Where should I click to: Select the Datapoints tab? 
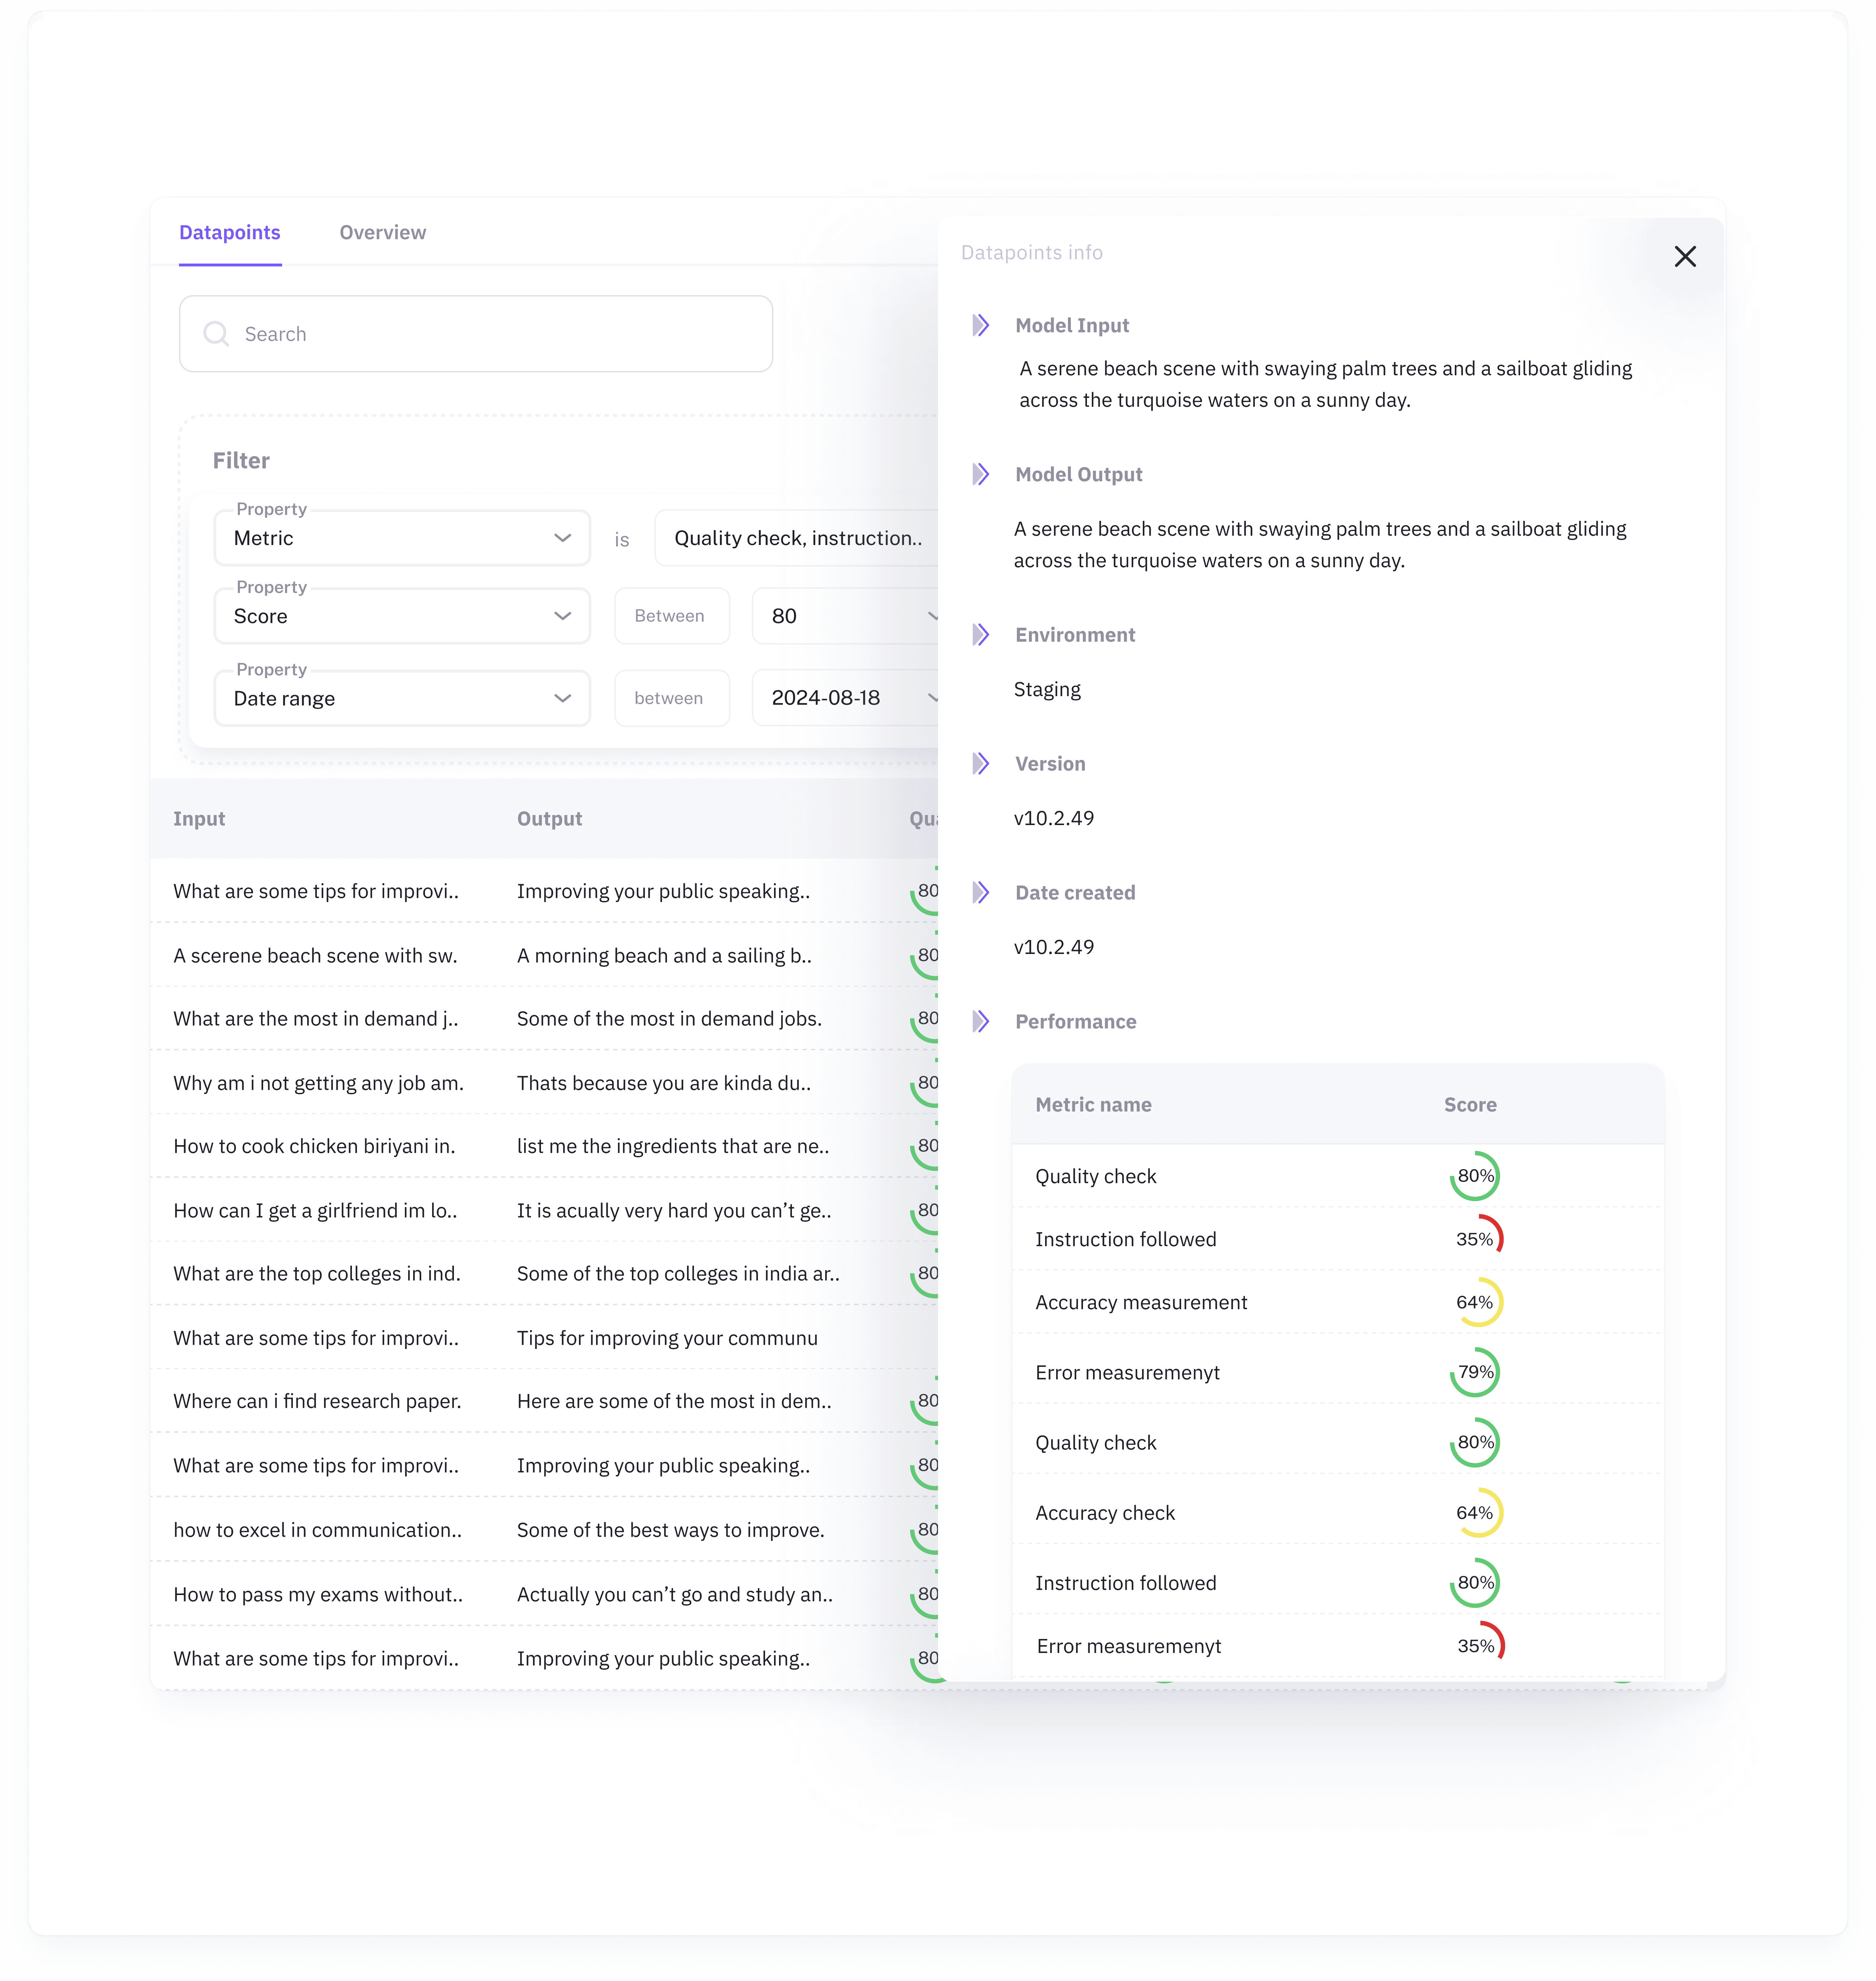[x=229, y=232]
